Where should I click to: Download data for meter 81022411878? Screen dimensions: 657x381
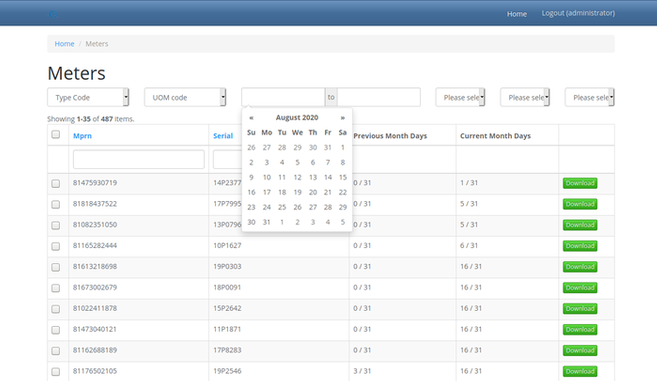pos(580,309)
